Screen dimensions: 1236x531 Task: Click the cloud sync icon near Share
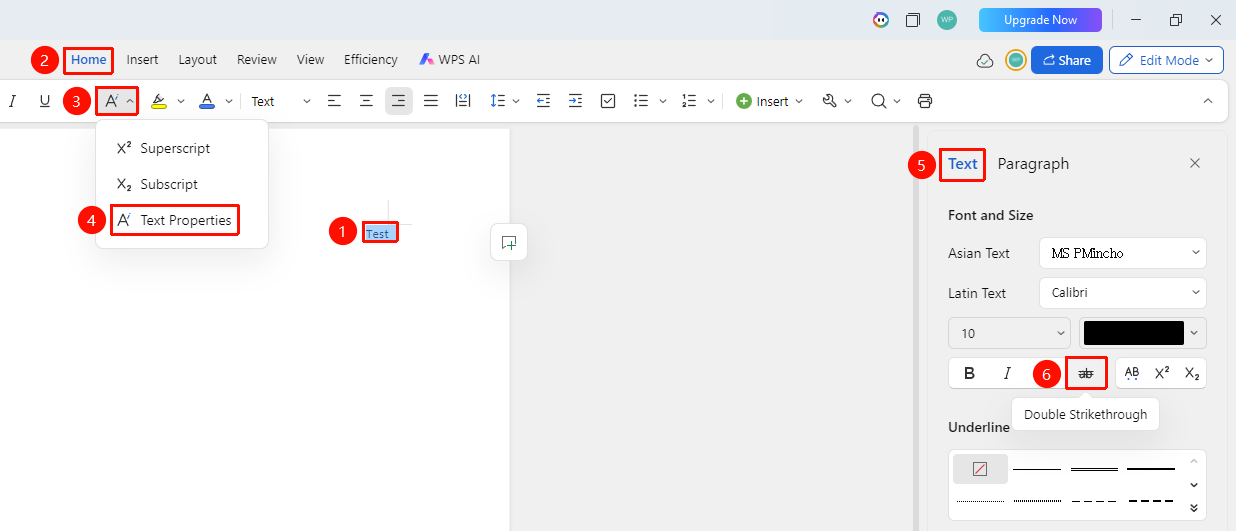pyautogui.click(x=985, y=60)
